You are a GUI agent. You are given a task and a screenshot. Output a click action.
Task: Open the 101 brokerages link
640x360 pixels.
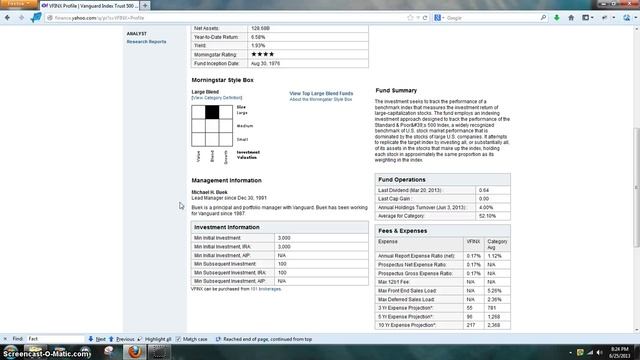pos(266,289)
